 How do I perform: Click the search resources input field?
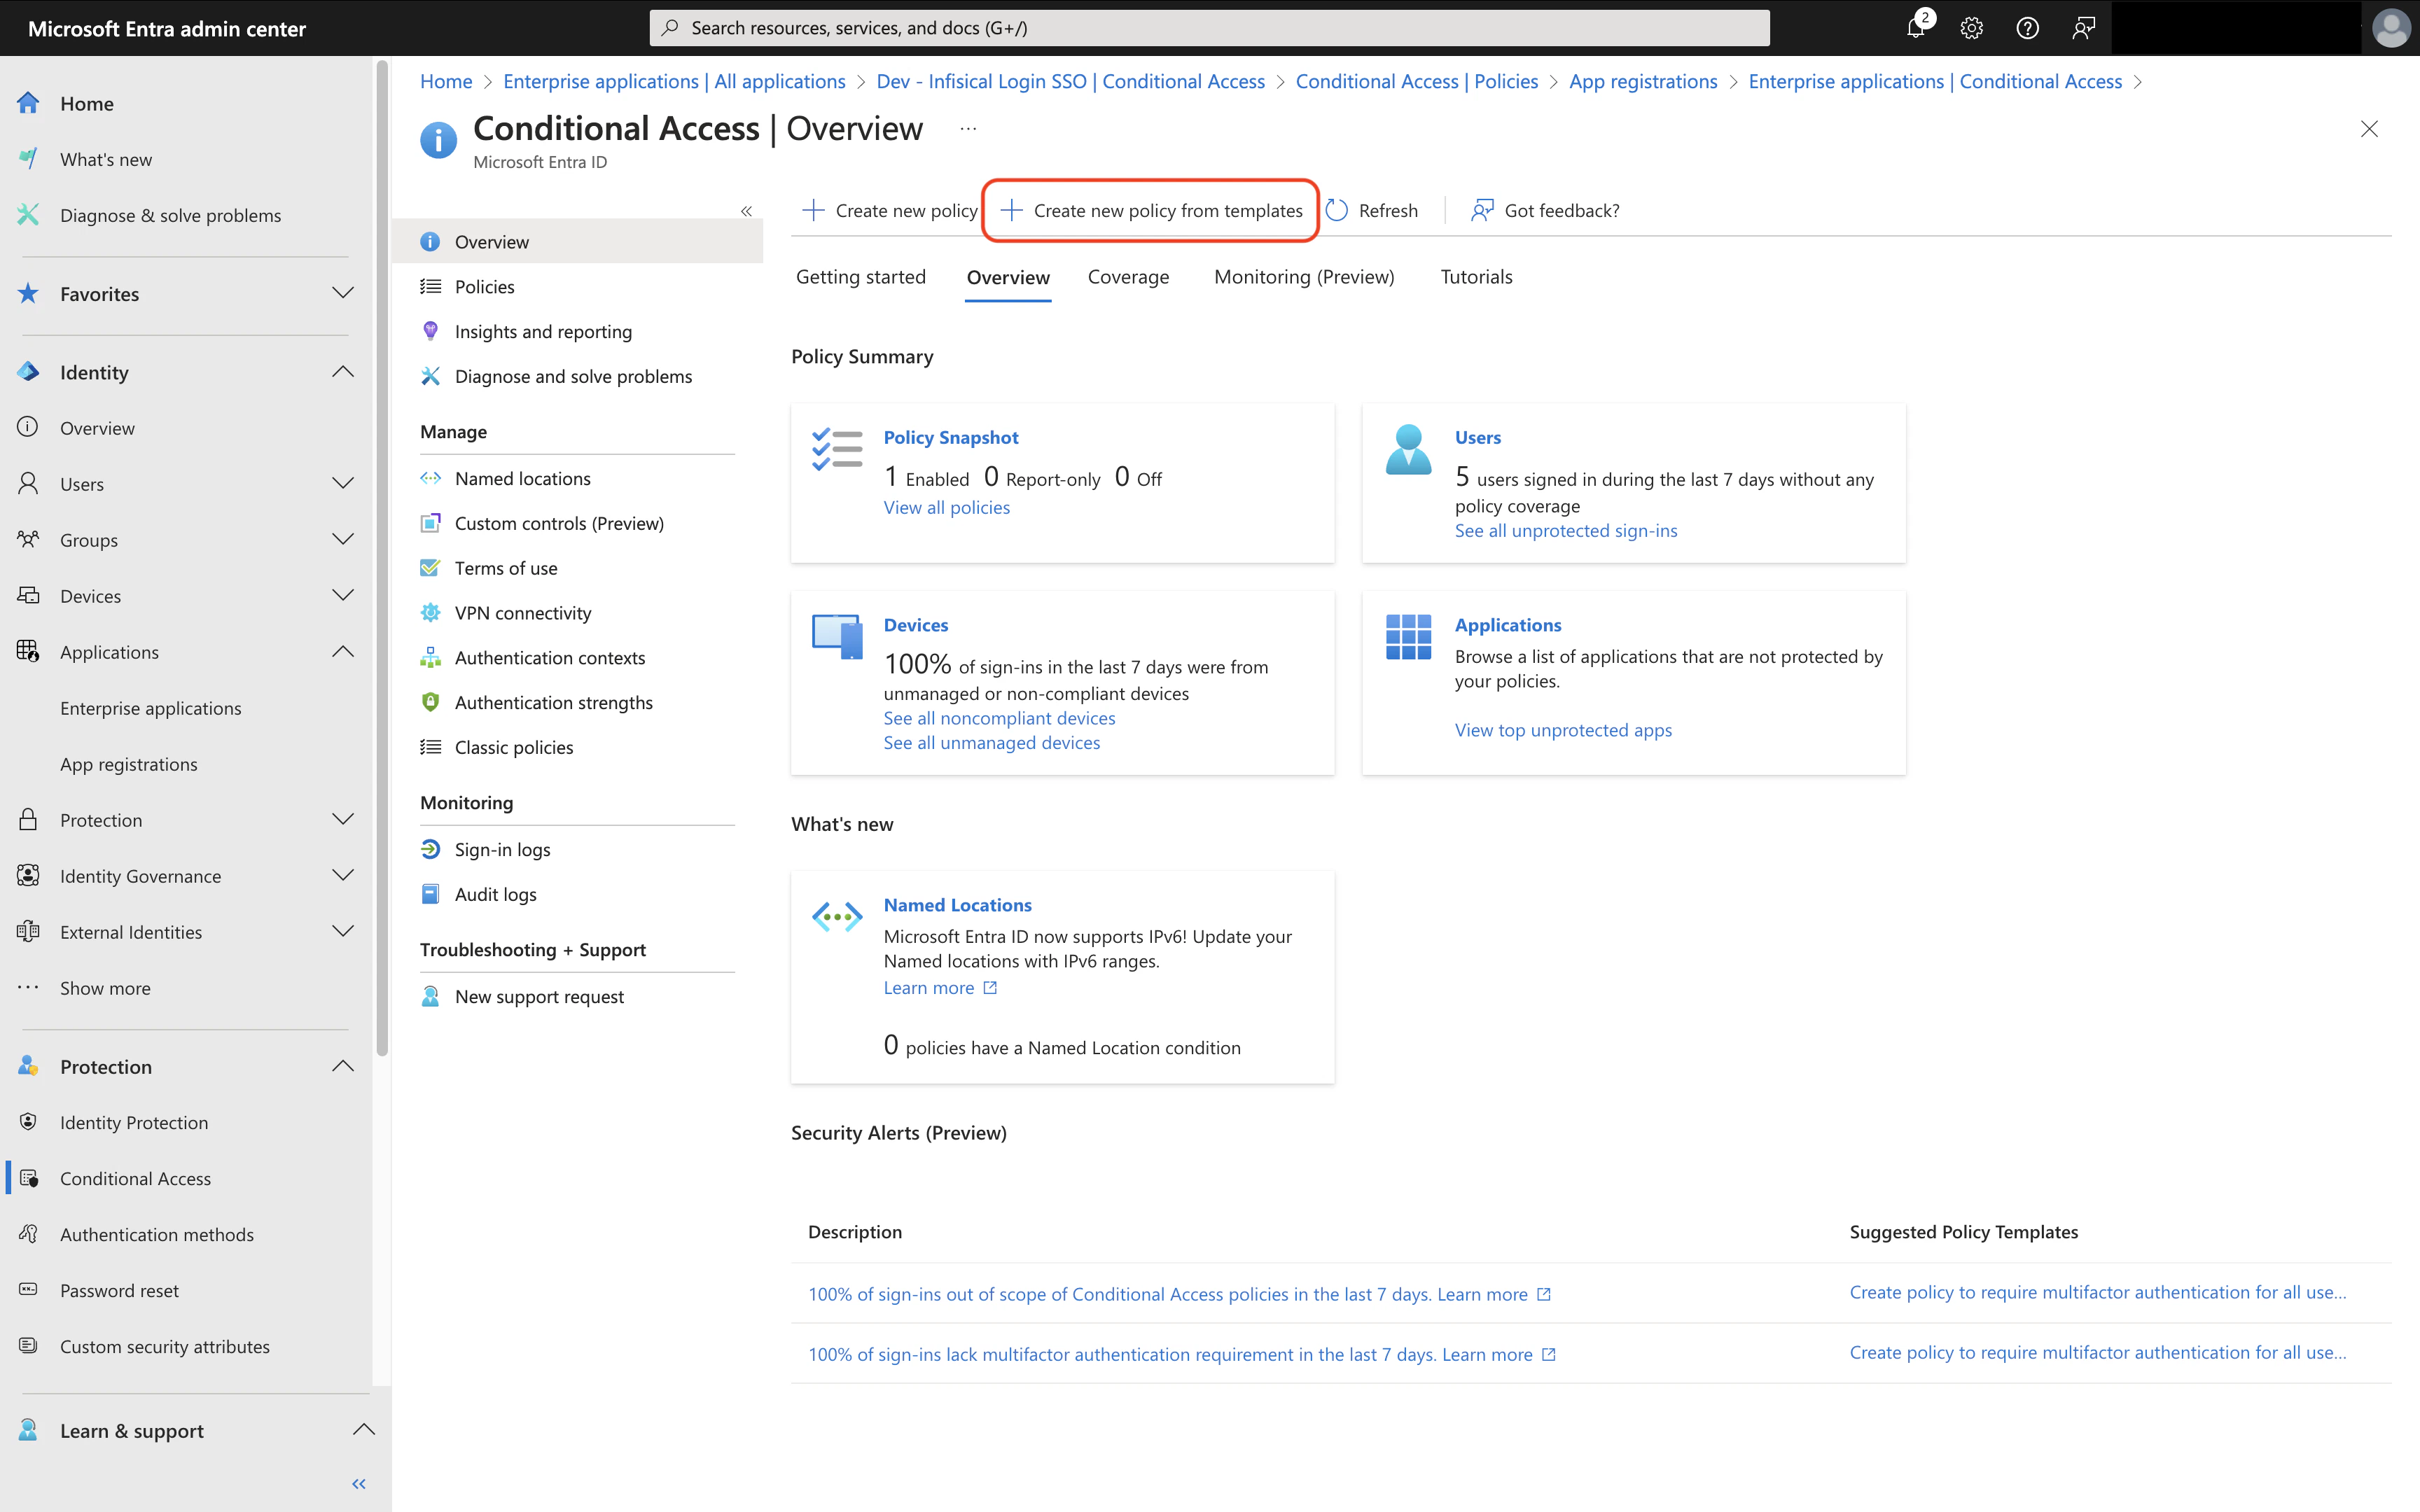1209,28
